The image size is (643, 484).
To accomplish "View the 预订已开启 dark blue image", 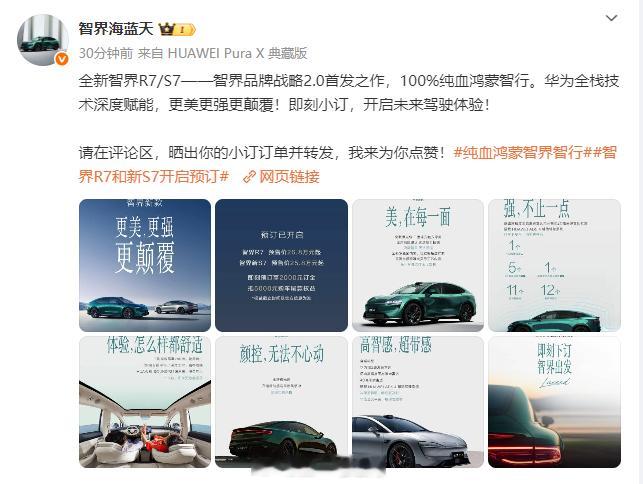I will click(x=281, y=265).
